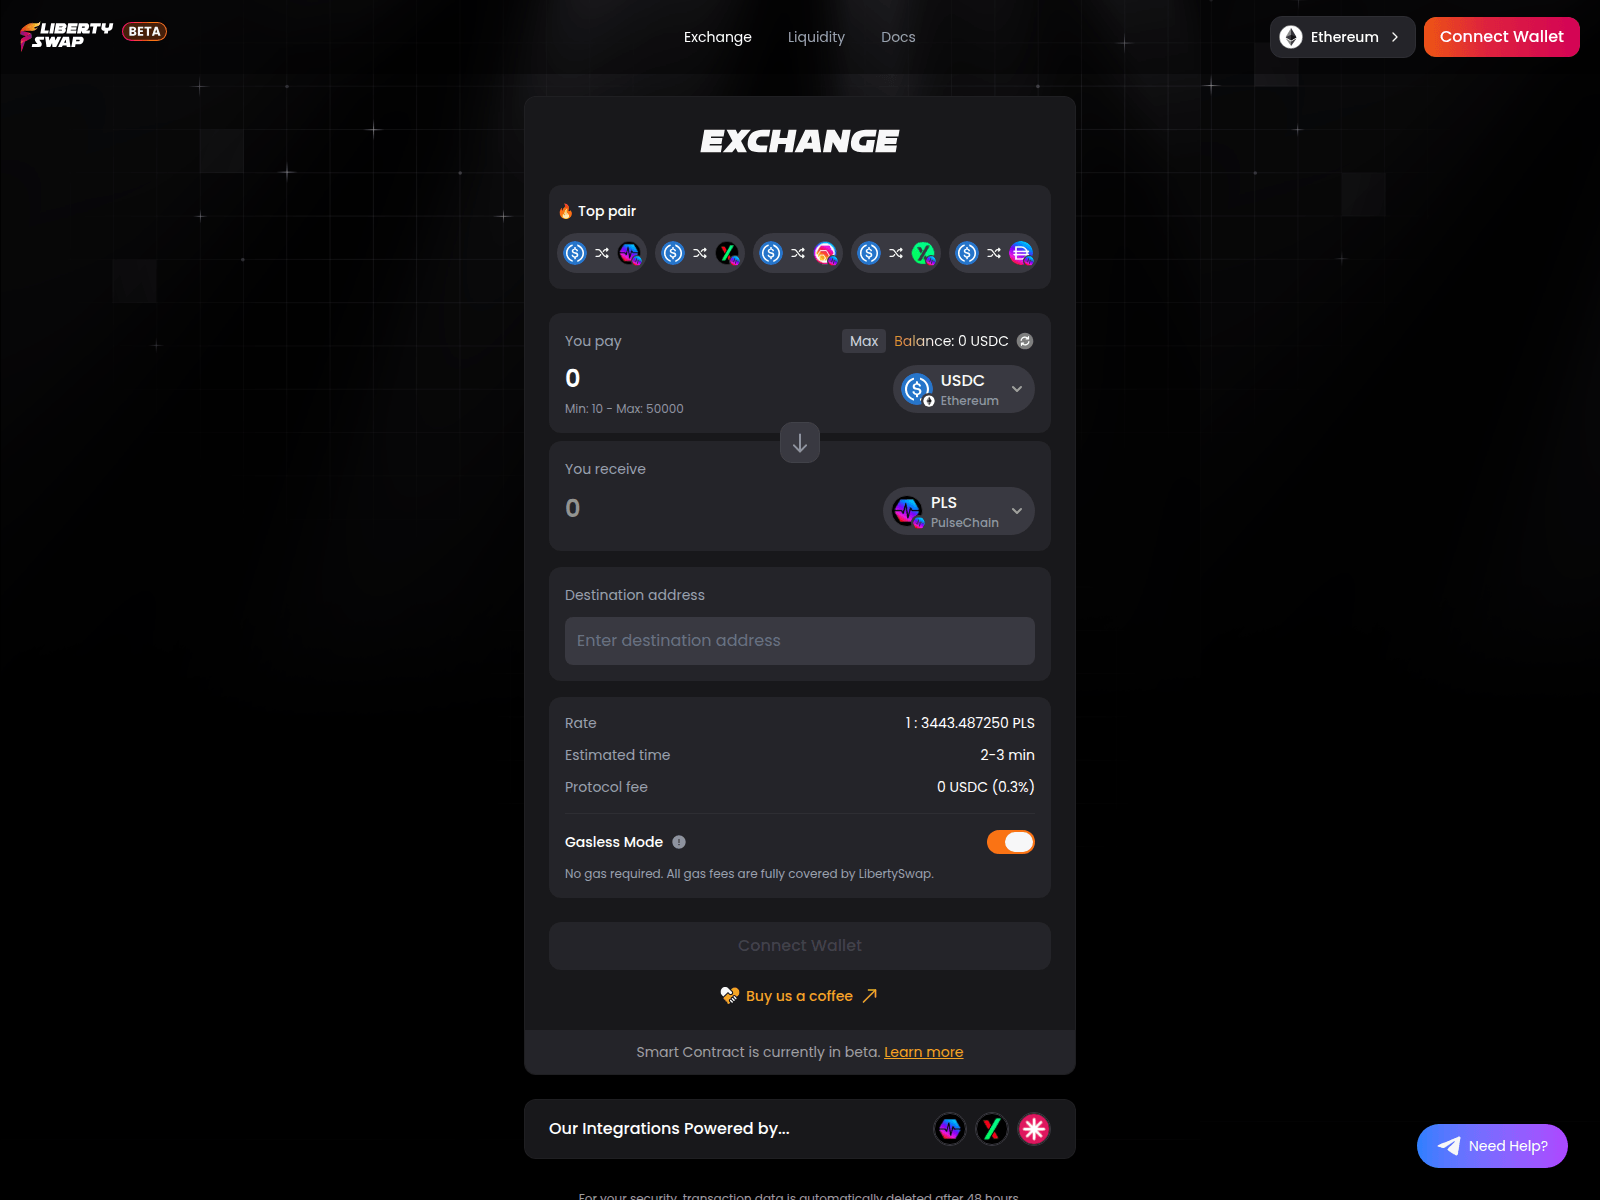Disable the Gasless Mode toggle
Image resolution: width=1600 pixels, height=1200 pixels.
pyautogui.click(x=1010, y=842)
